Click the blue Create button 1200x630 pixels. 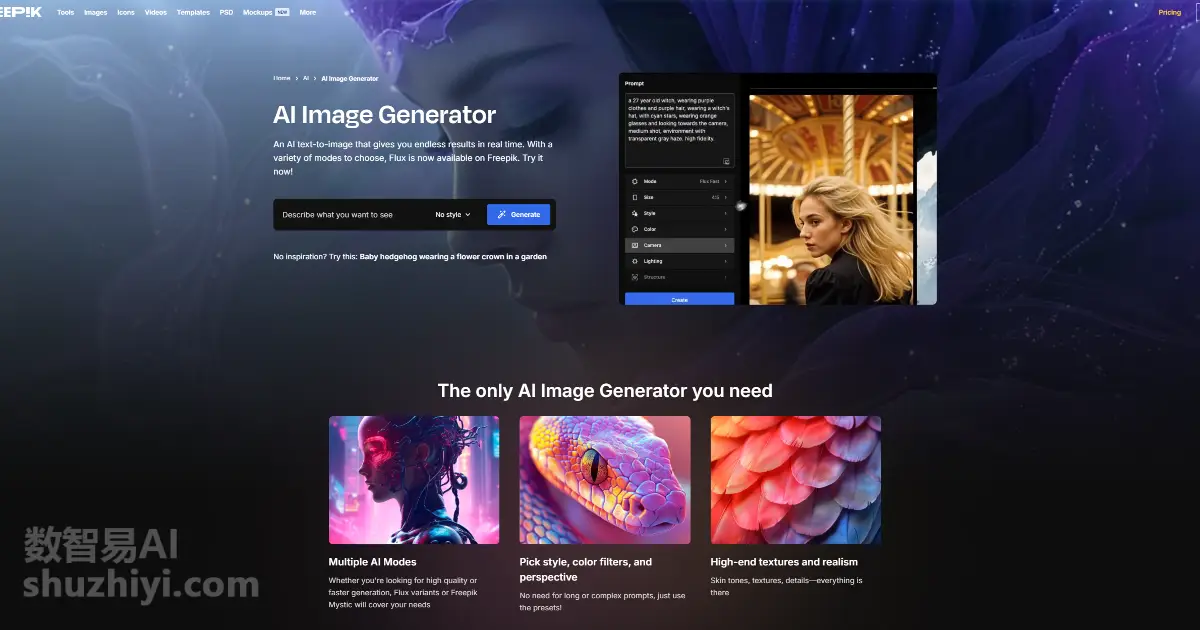coord(680,299)
